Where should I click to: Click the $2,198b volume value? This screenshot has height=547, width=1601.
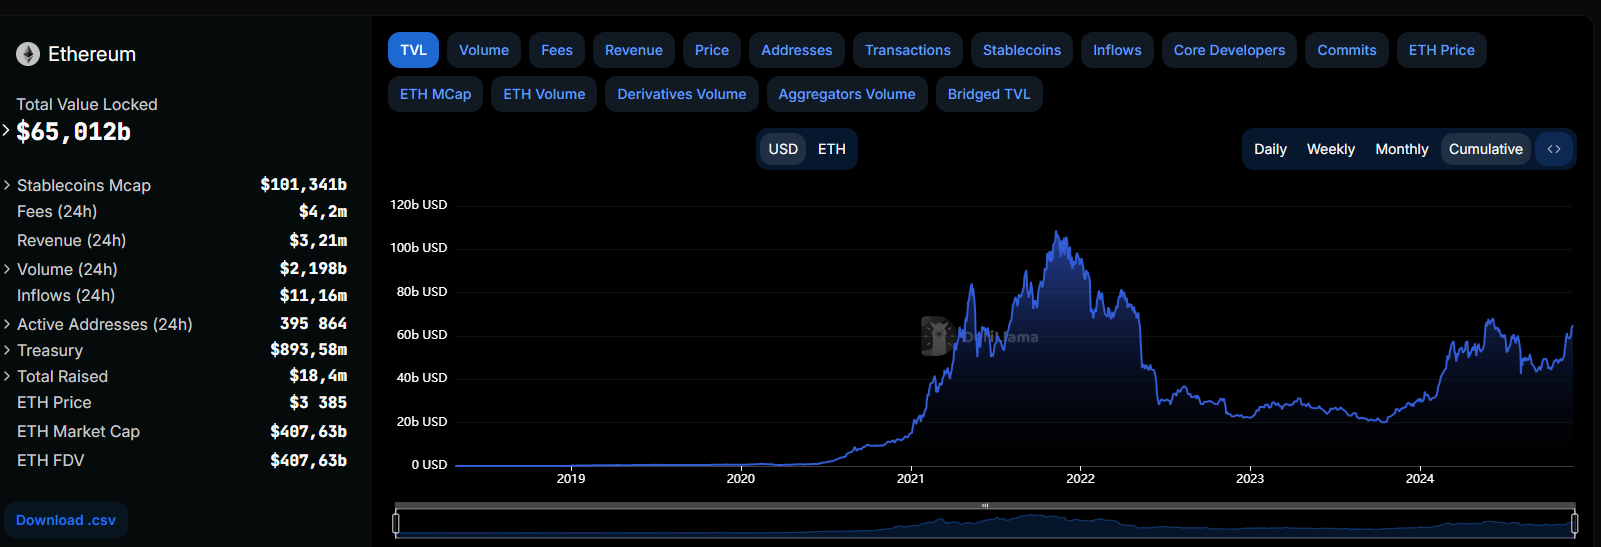point(313,269)
